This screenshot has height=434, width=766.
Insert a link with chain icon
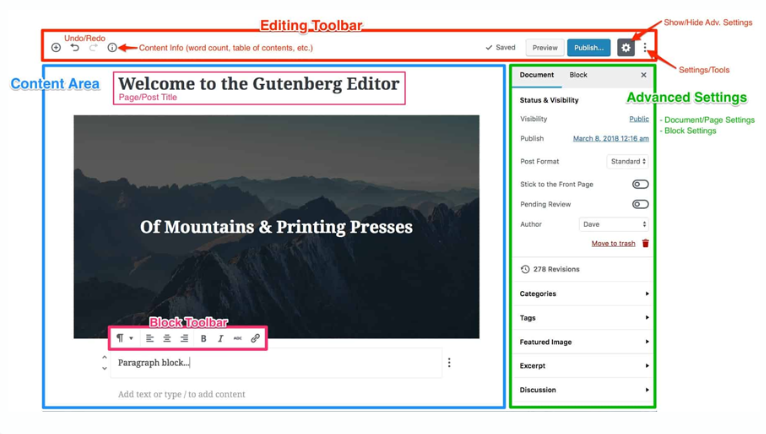click(255, 338)
